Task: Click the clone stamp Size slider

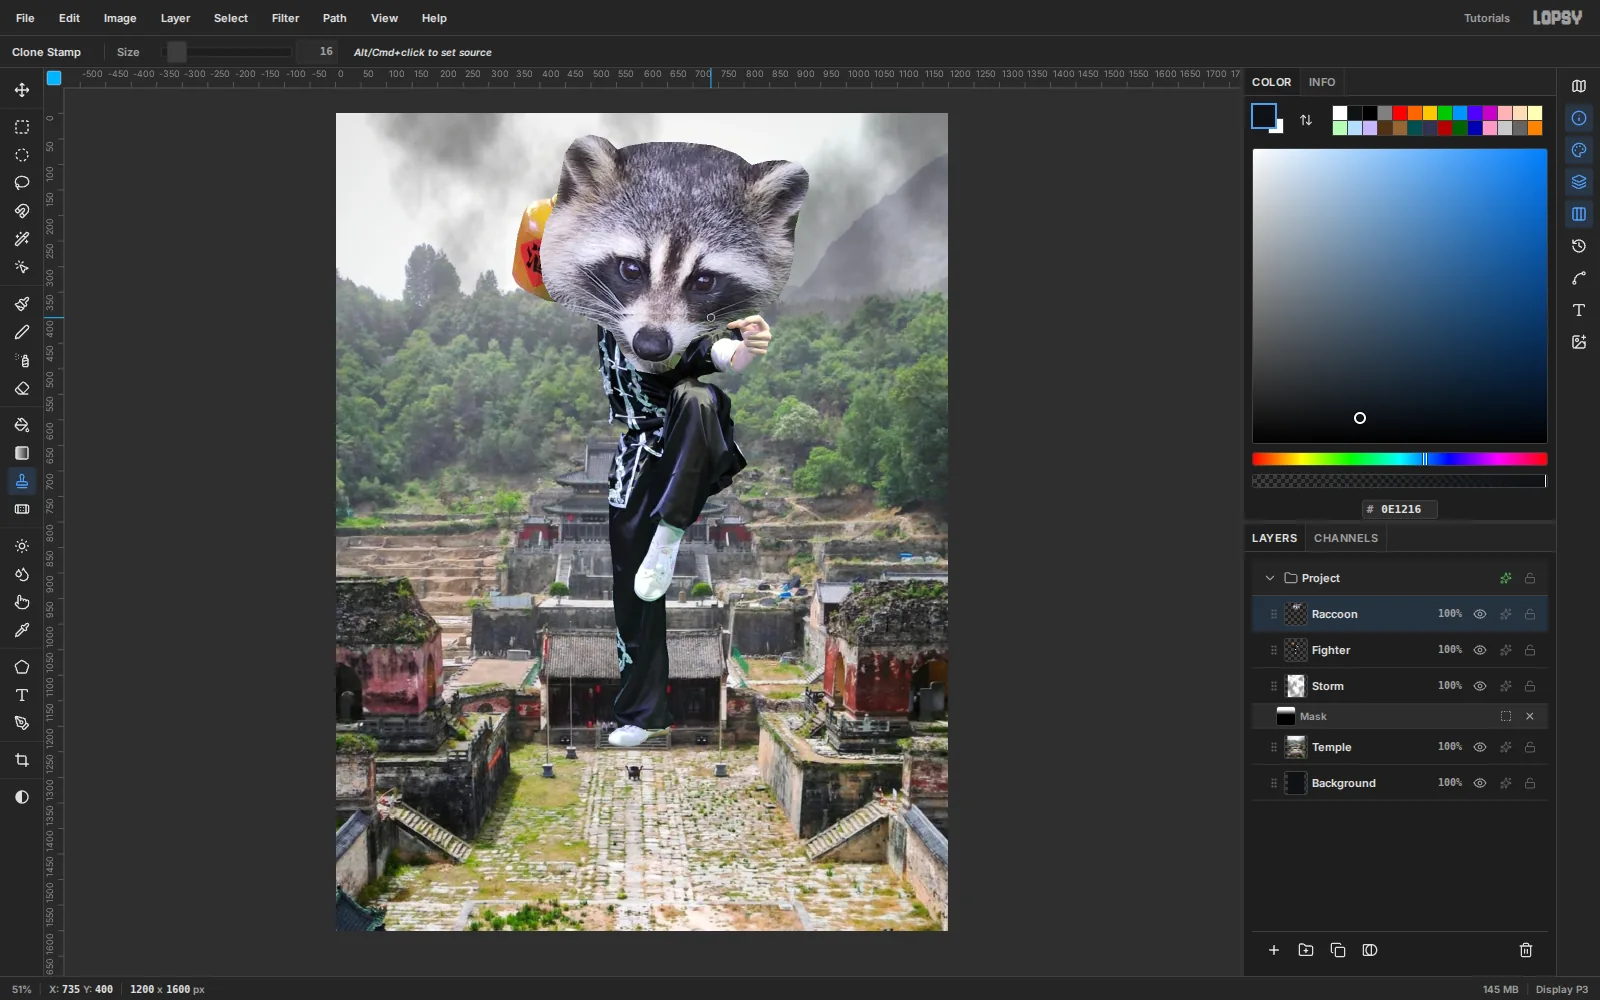Action: click(227, 52)
